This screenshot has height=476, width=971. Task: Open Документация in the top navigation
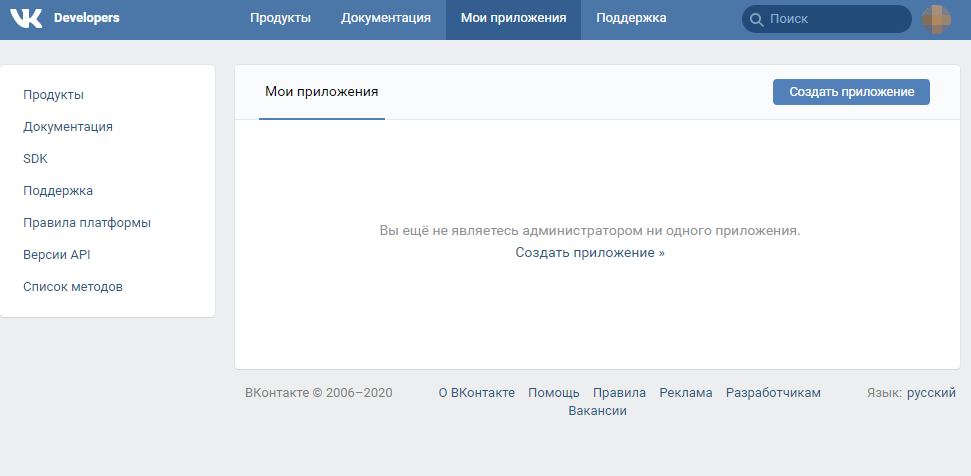point(386,18)
